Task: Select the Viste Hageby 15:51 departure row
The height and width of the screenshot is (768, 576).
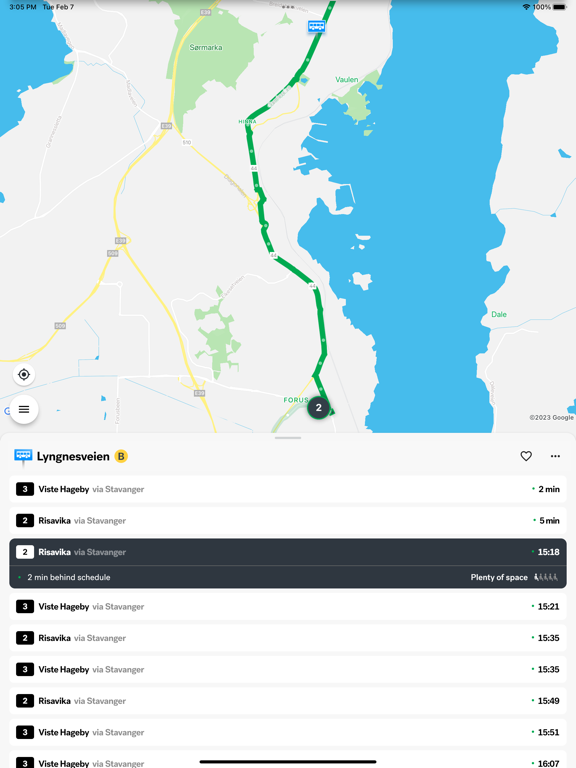Action: pos(288,732)
